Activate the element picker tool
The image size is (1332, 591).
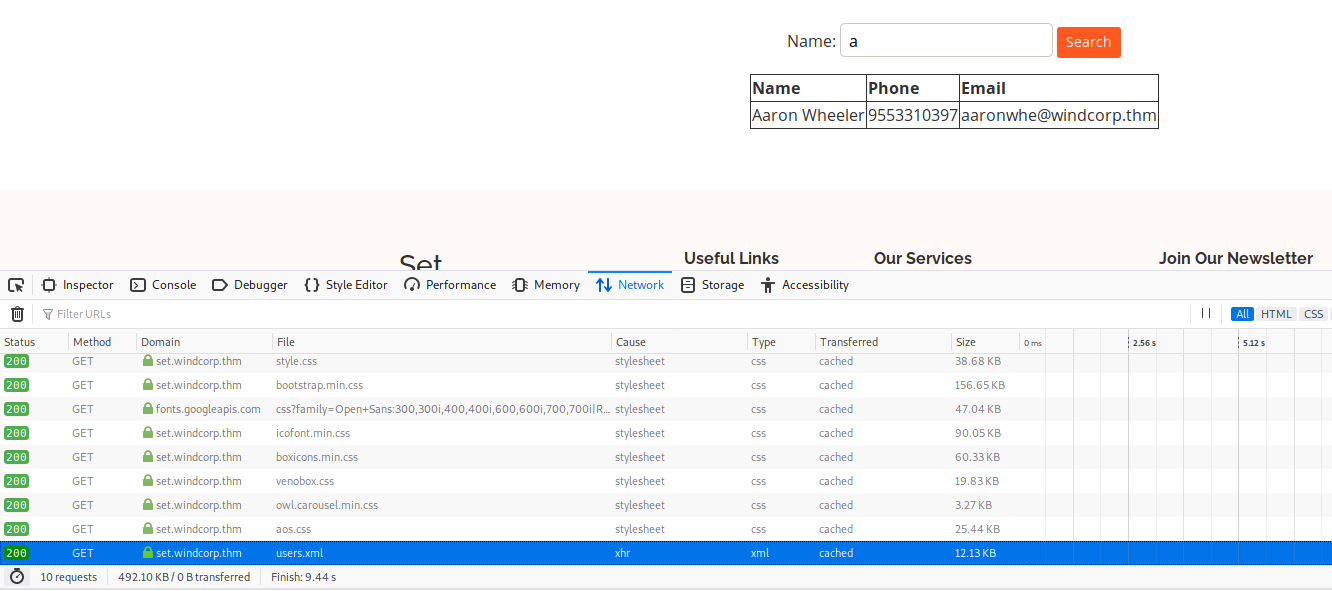pos(16,285)
